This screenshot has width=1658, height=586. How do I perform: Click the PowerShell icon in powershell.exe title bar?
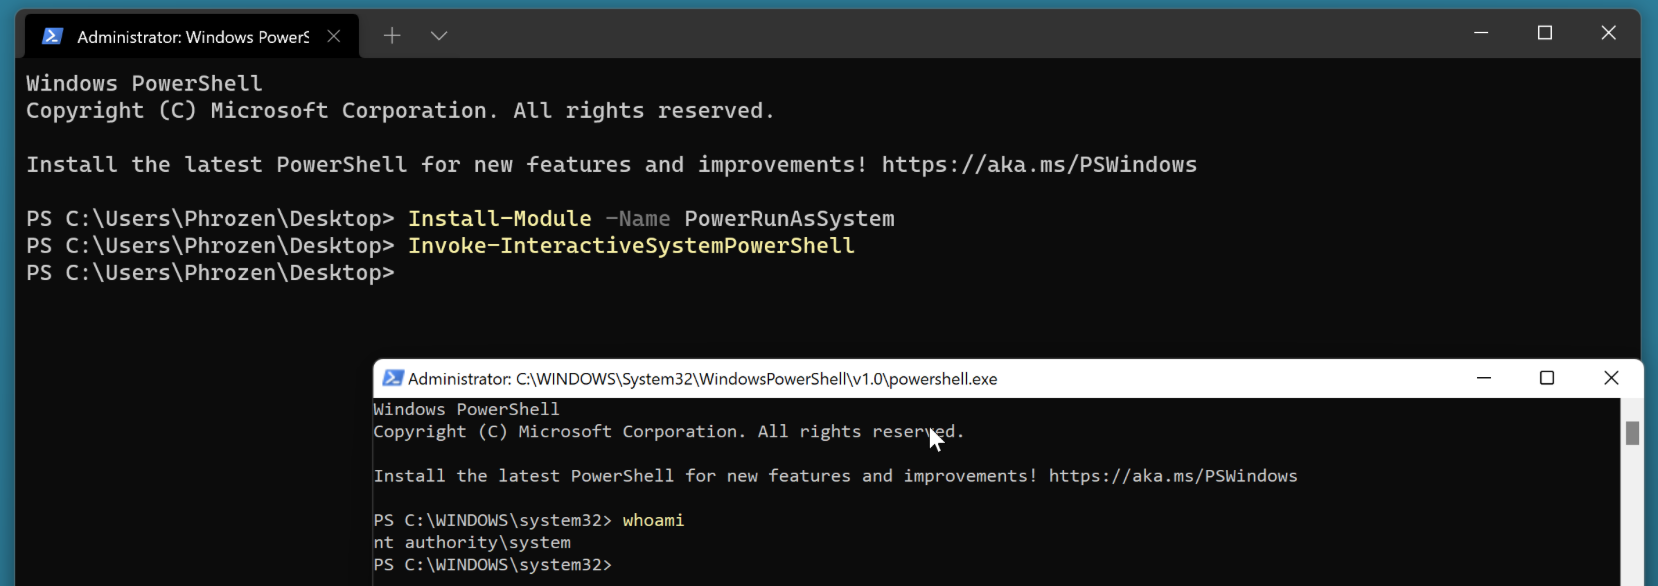(393, 378)
